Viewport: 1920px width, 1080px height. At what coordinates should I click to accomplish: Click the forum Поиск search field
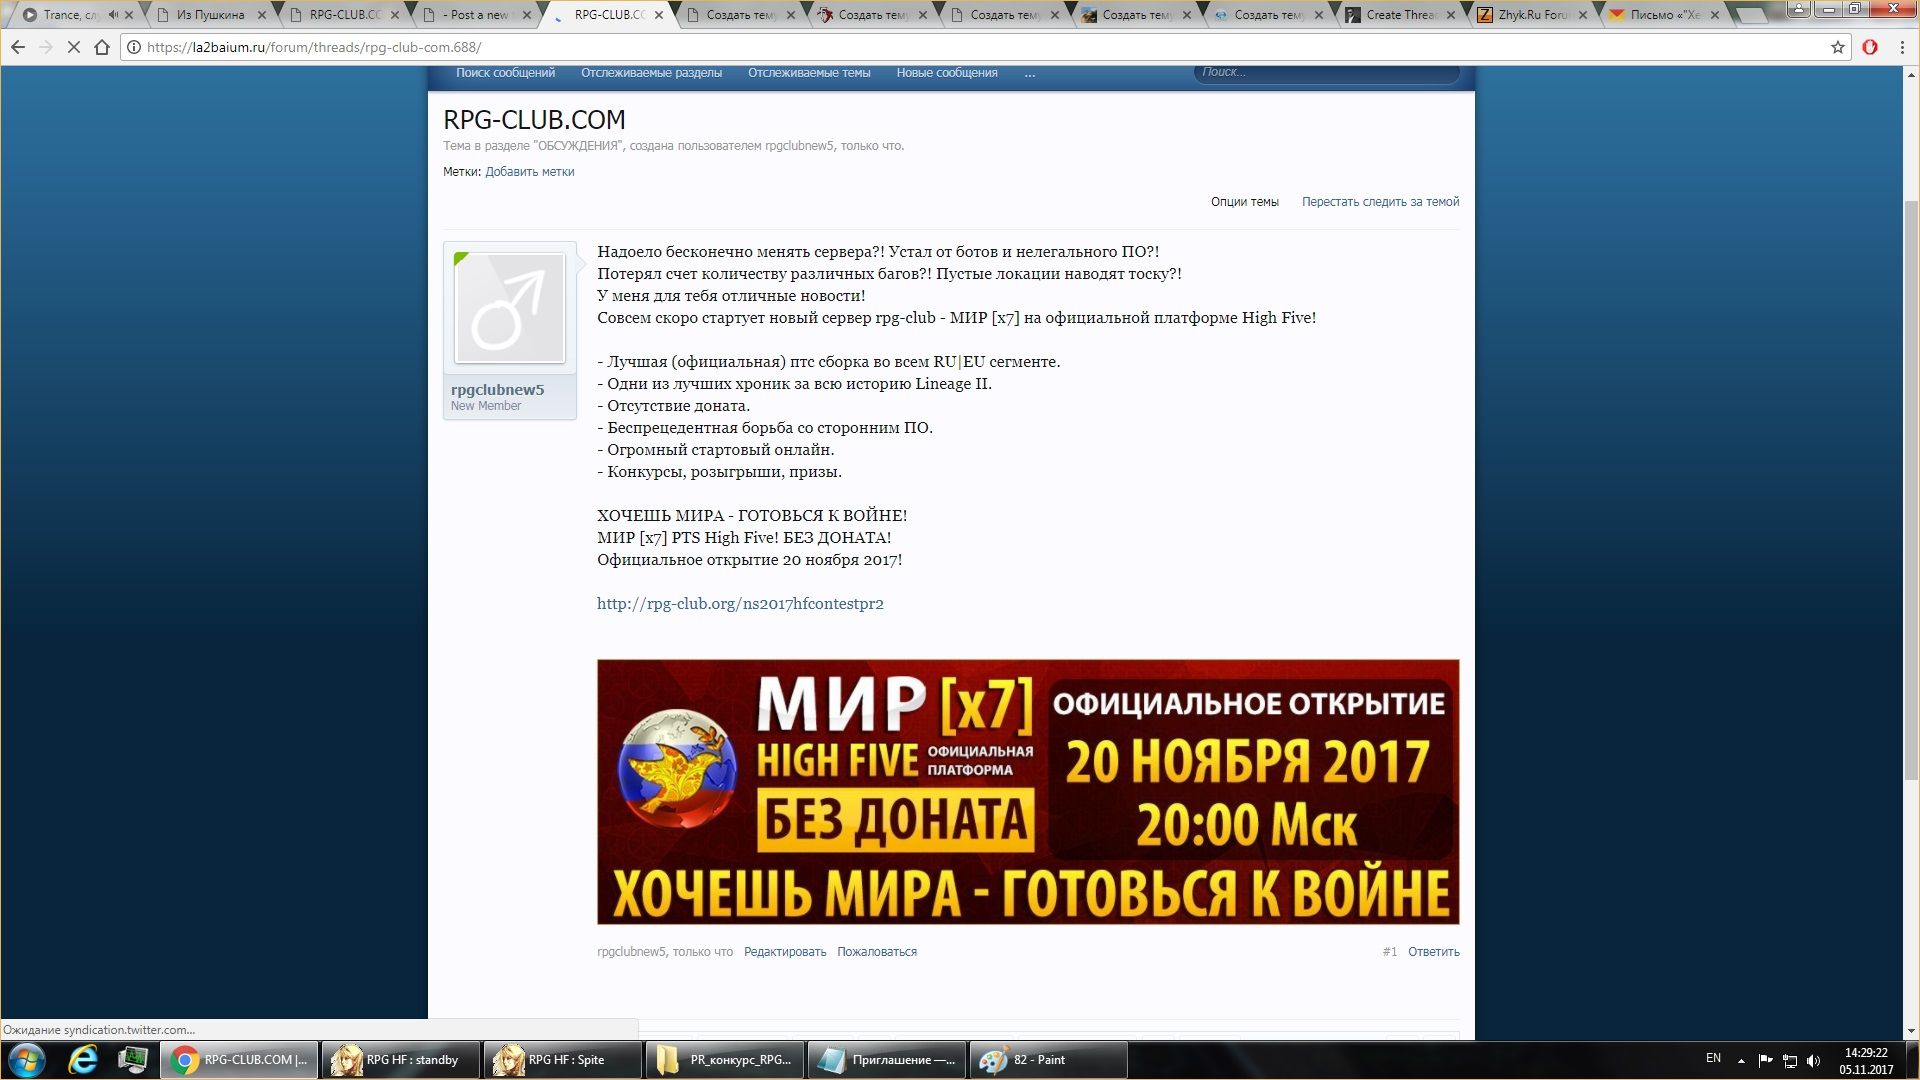point(1327,73)
